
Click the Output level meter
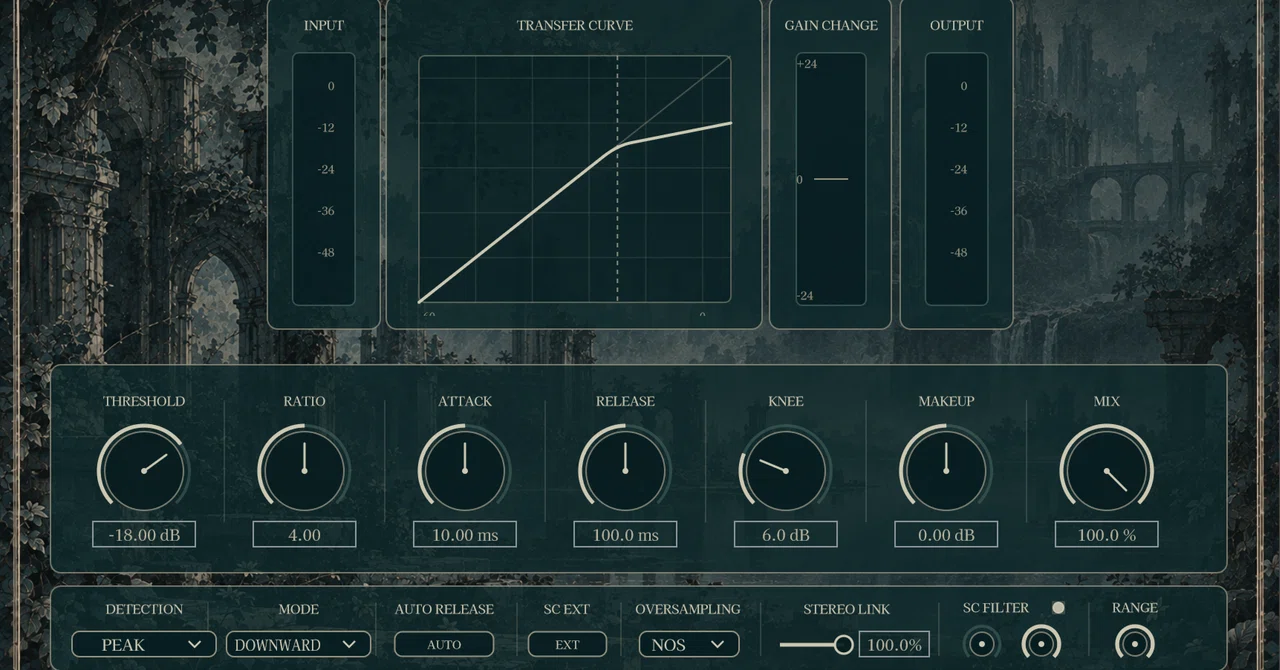coord(956,179)
